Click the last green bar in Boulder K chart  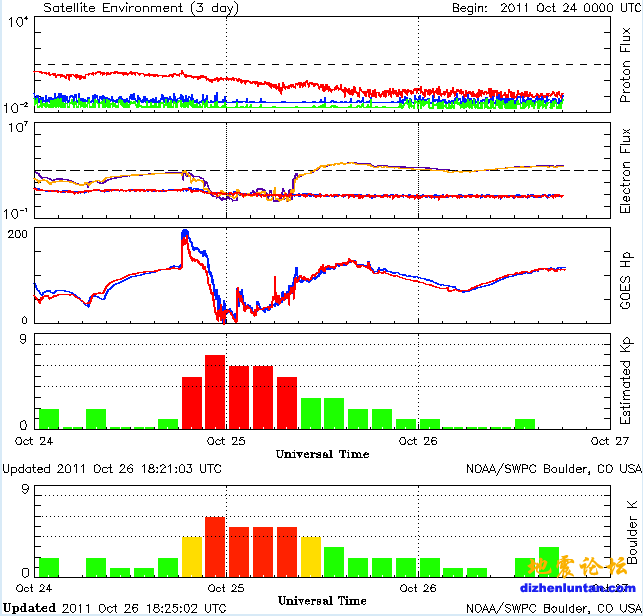[x=549, y=562]
